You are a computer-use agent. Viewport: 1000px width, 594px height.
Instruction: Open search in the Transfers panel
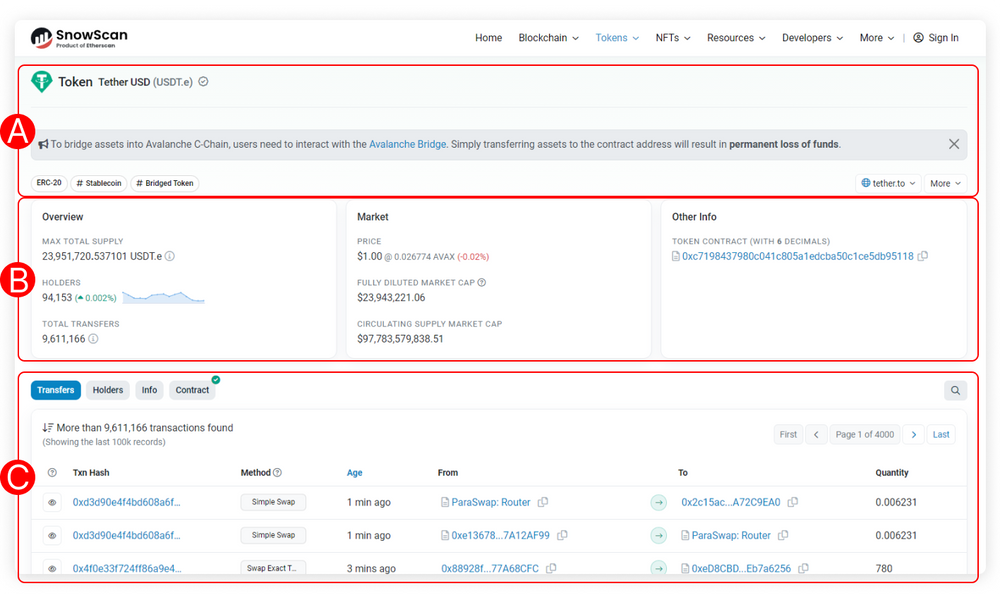tap(955, 390)
